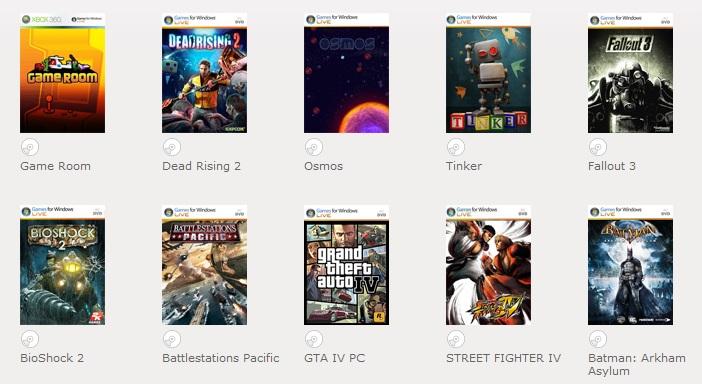Click the disc icon above STREET FIGHTER IV

456,339
